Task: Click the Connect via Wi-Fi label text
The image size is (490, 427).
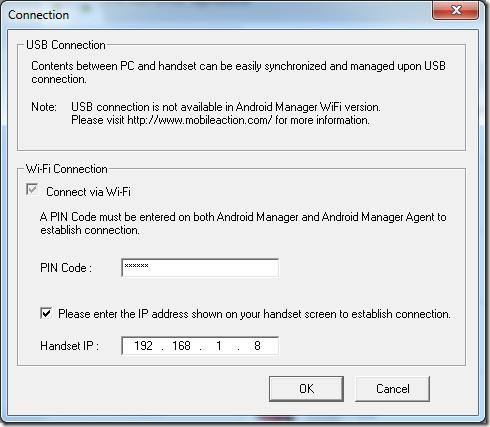Action: click(x=88, y=192)
